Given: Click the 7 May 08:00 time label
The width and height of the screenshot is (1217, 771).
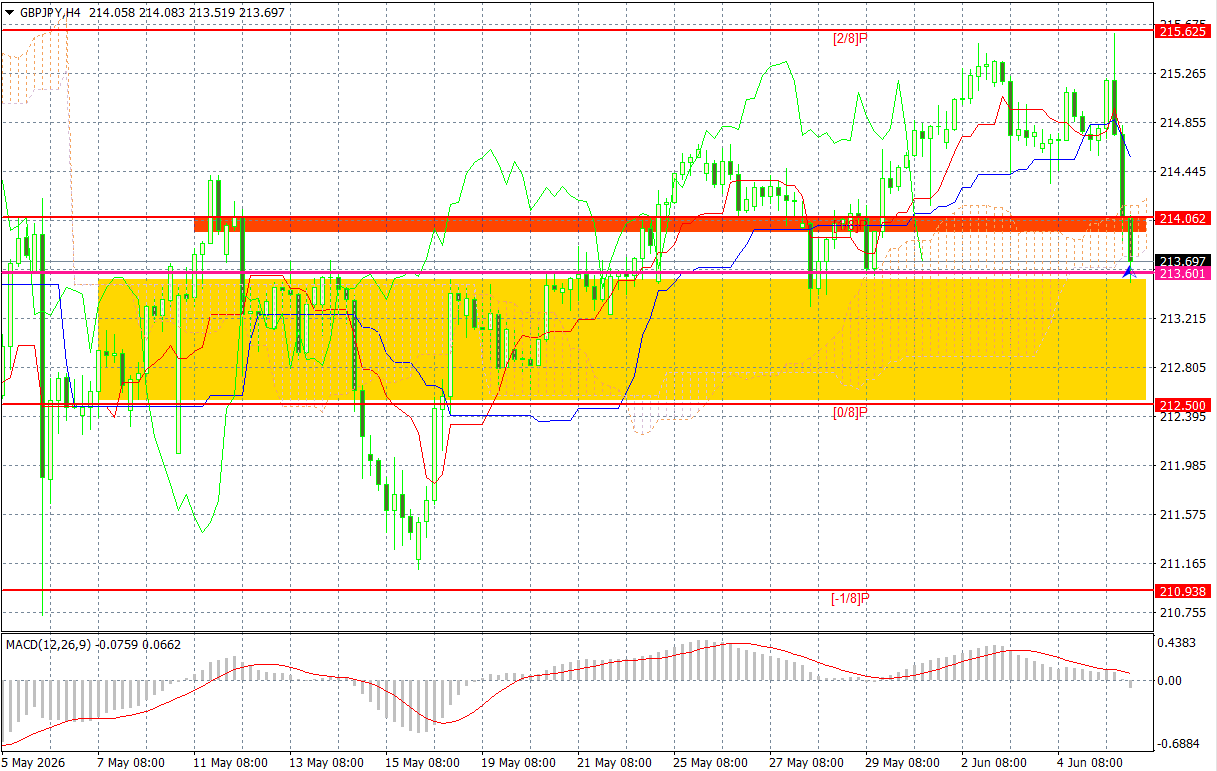Looking at the screenshot, I should tap(130, 762).
